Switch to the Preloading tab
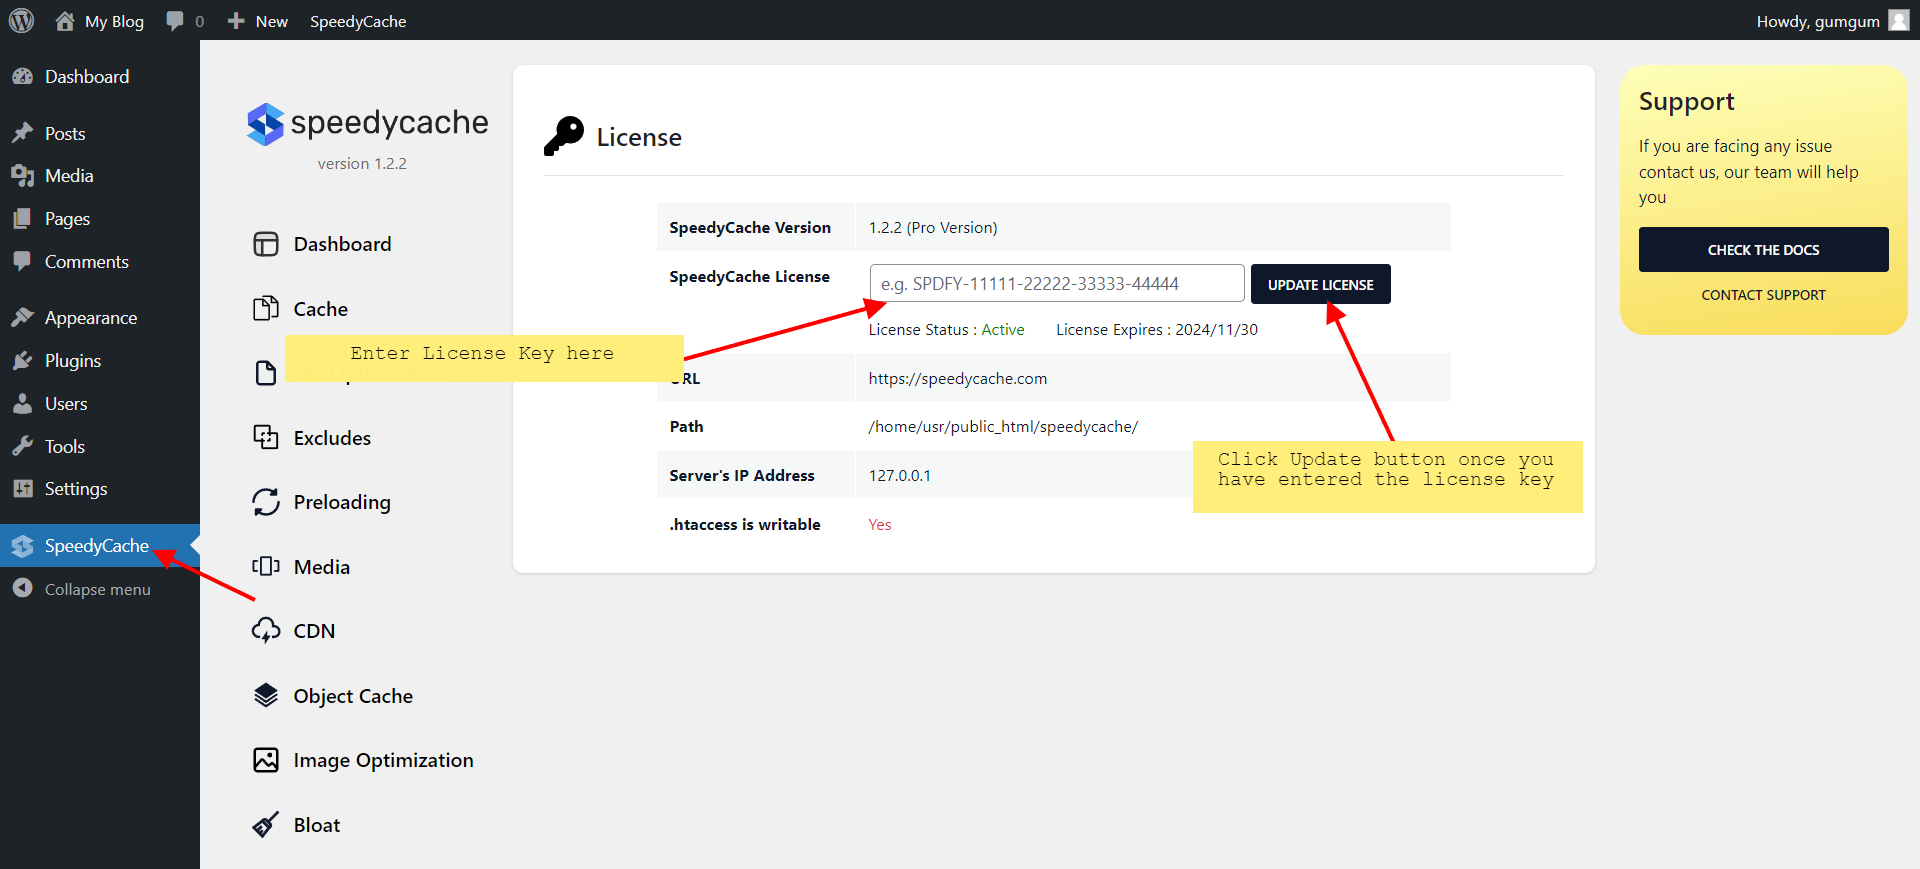The height and width of the screenshot is (869, 1920). click(342, 502)
